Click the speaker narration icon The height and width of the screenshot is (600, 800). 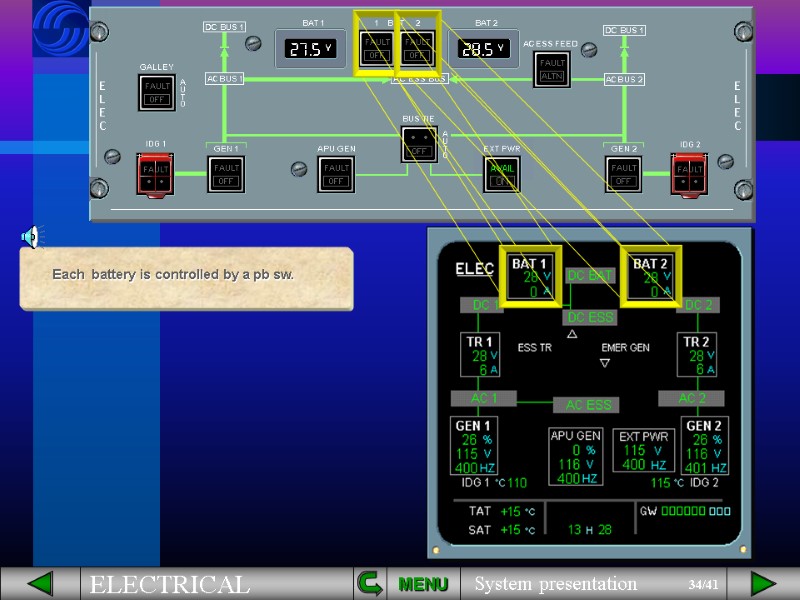(30, 238)
